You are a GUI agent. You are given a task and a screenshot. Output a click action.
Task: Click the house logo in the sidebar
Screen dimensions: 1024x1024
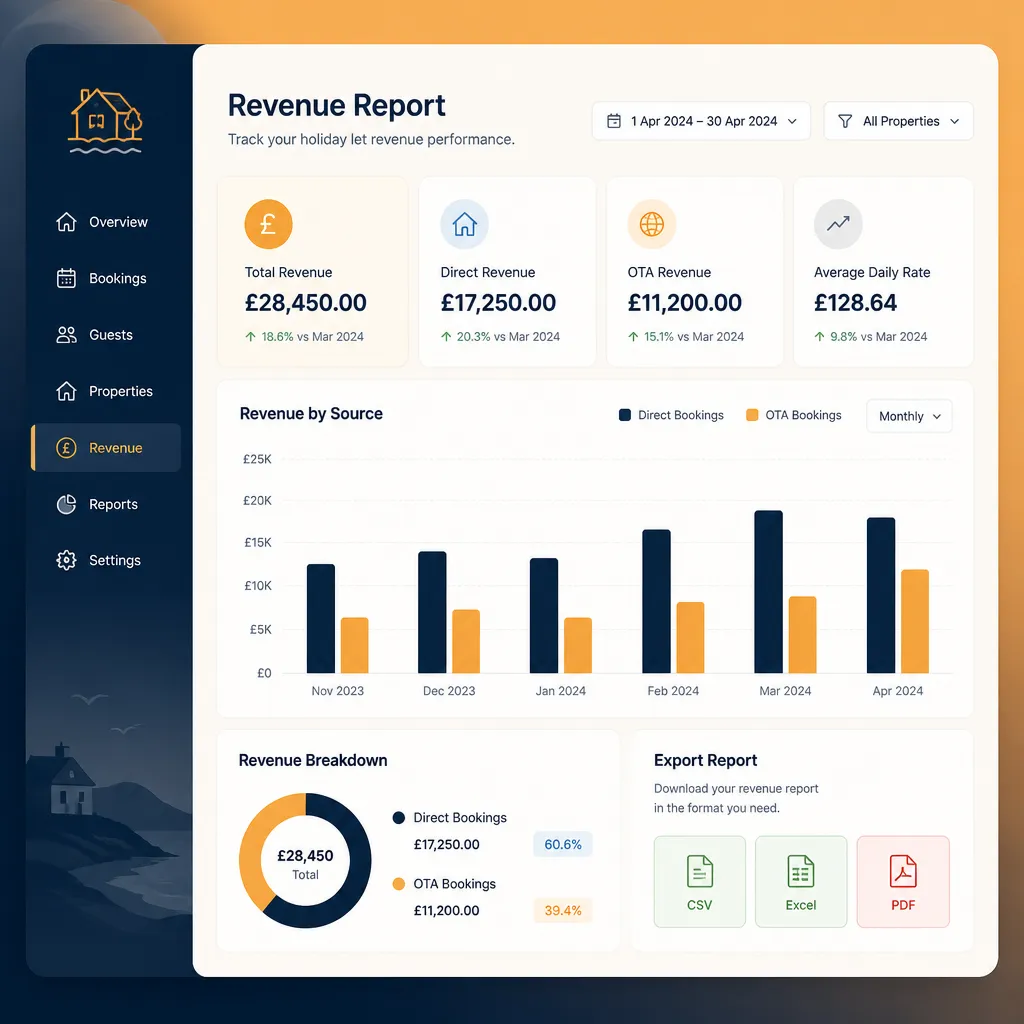click(x=105, y=121)
